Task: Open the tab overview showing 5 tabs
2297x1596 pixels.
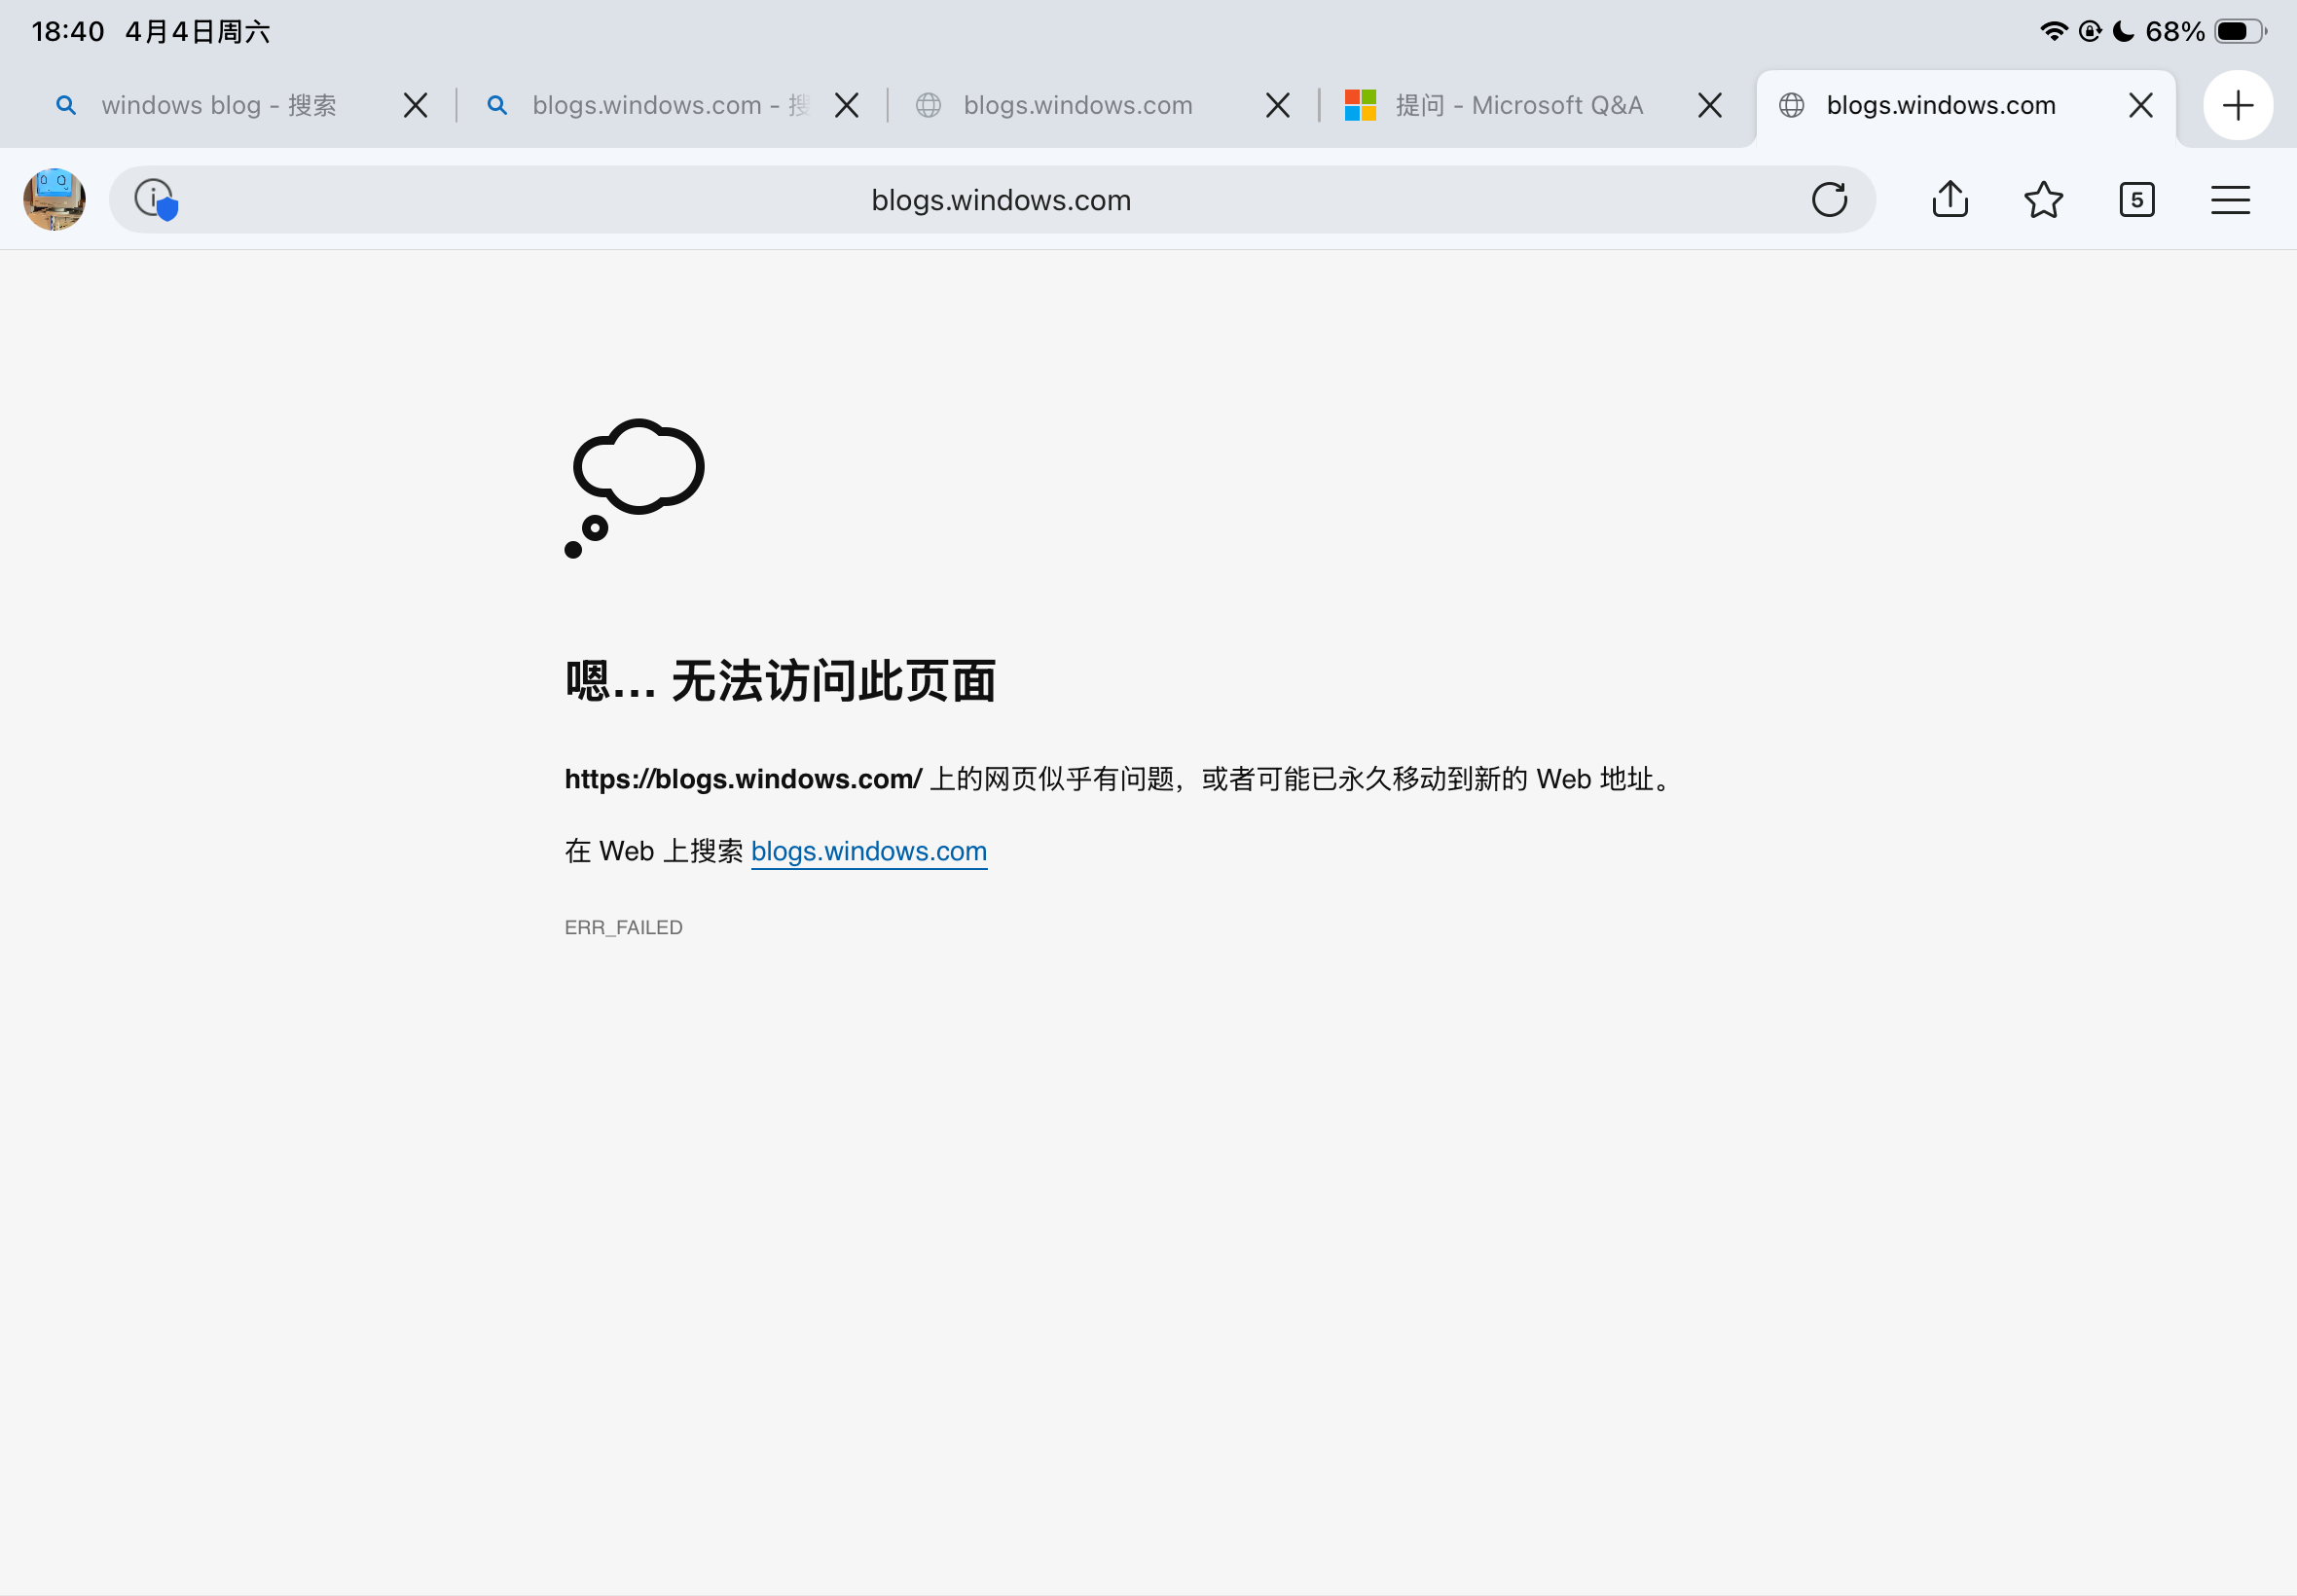Action: click(x=2137, y=200)
